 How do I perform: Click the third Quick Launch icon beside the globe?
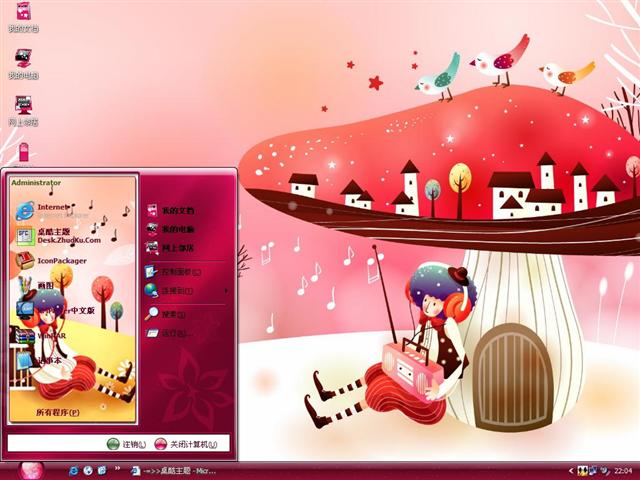click(102, 471)
